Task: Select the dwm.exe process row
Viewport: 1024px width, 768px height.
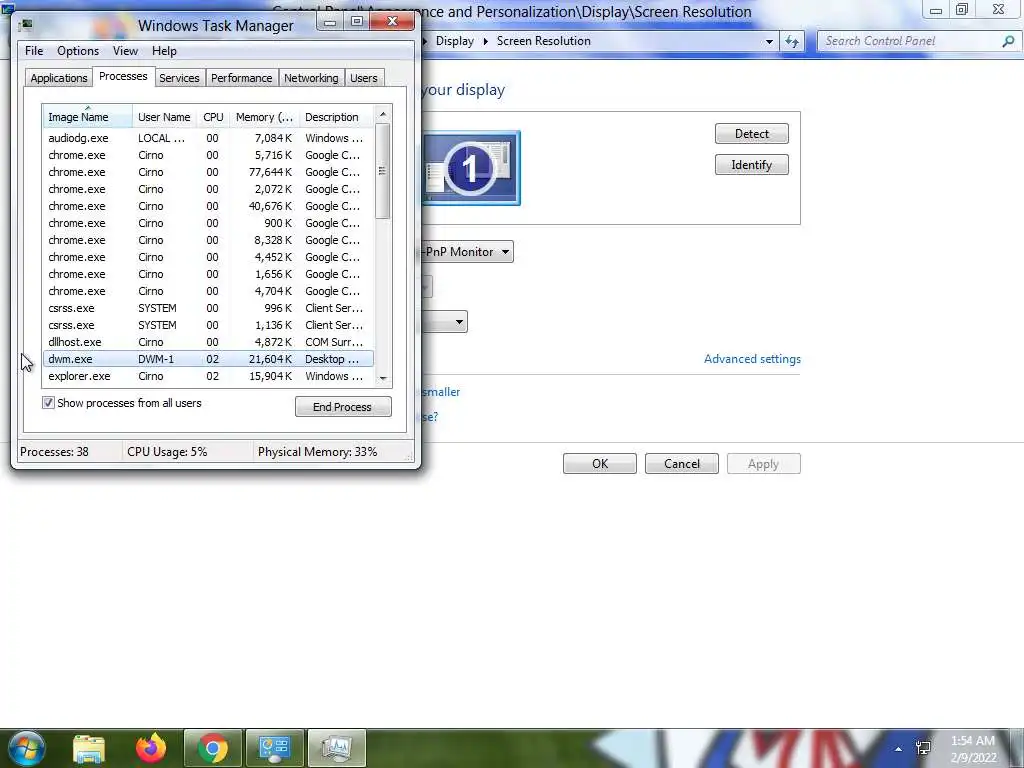Action: (208, 359)
